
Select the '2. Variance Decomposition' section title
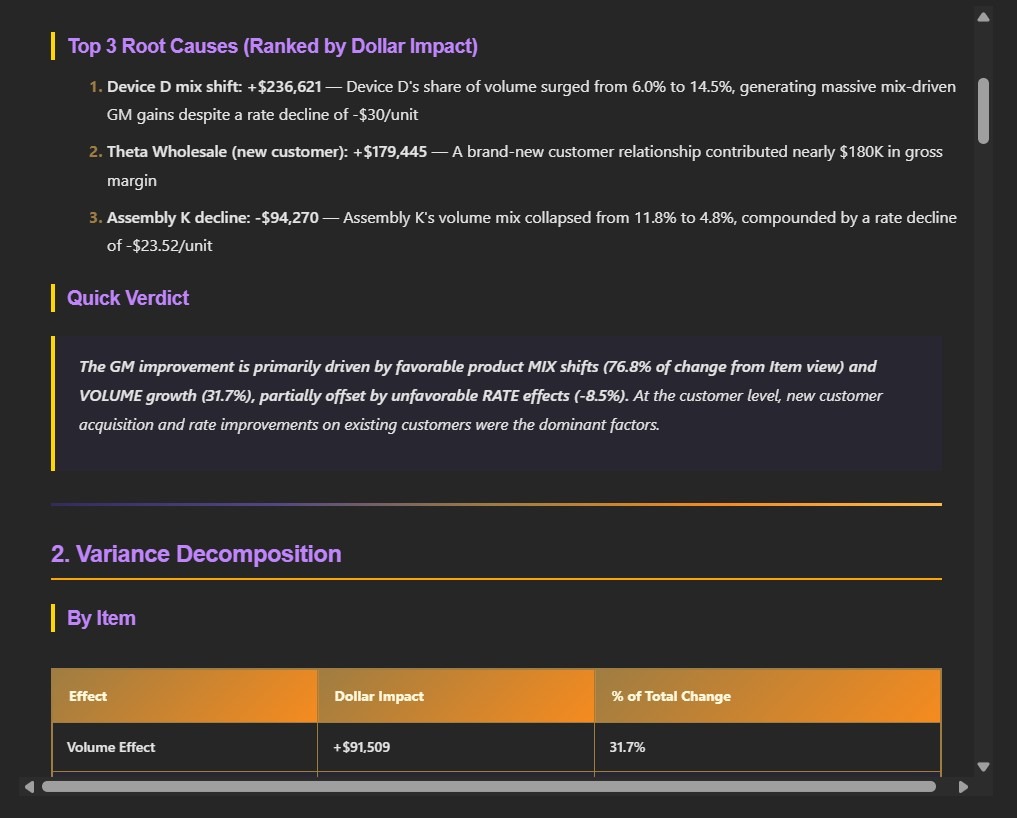pyautogui.click(x=195, y=554)
